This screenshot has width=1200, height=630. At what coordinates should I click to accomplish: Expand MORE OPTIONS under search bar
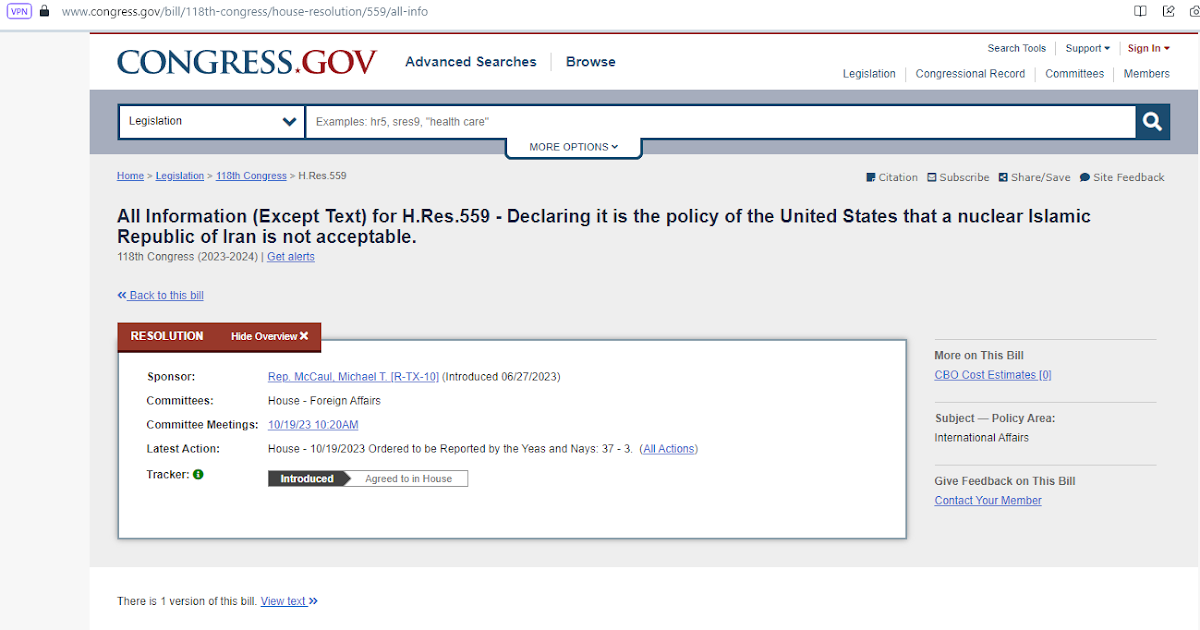573,147
